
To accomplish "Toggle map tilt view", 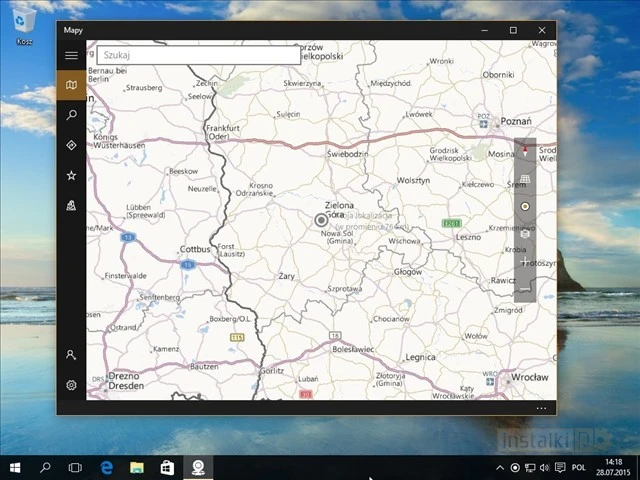I will [x=525, y=179].
